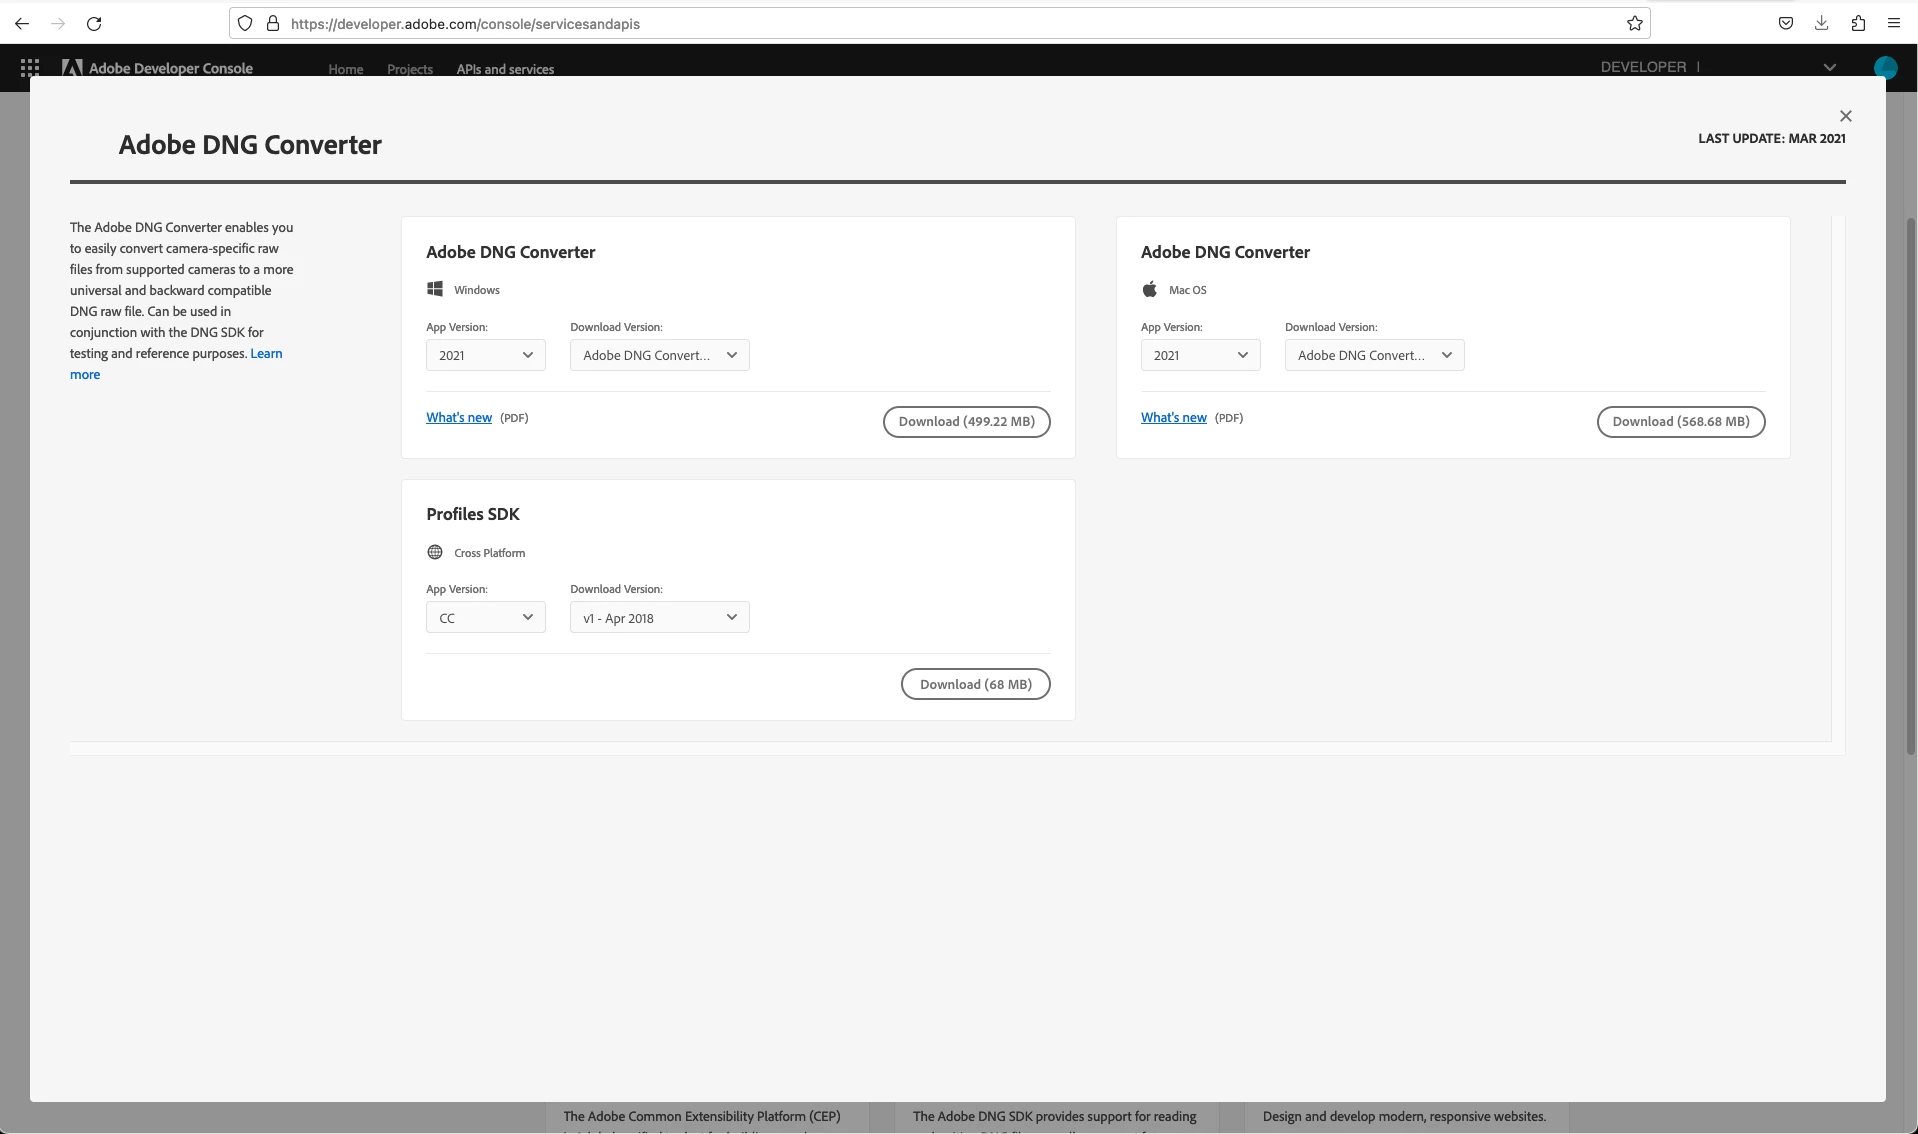1918x1134 pixels.
Task: Click the LAST UPDATE: MAR 2021 text
Action: pos(1771,138)
